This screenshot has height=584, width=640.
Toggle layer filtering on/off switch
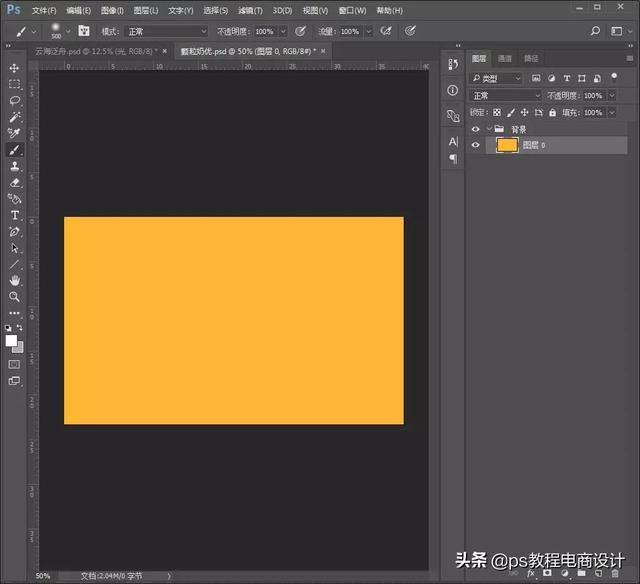tap(614, 77)
